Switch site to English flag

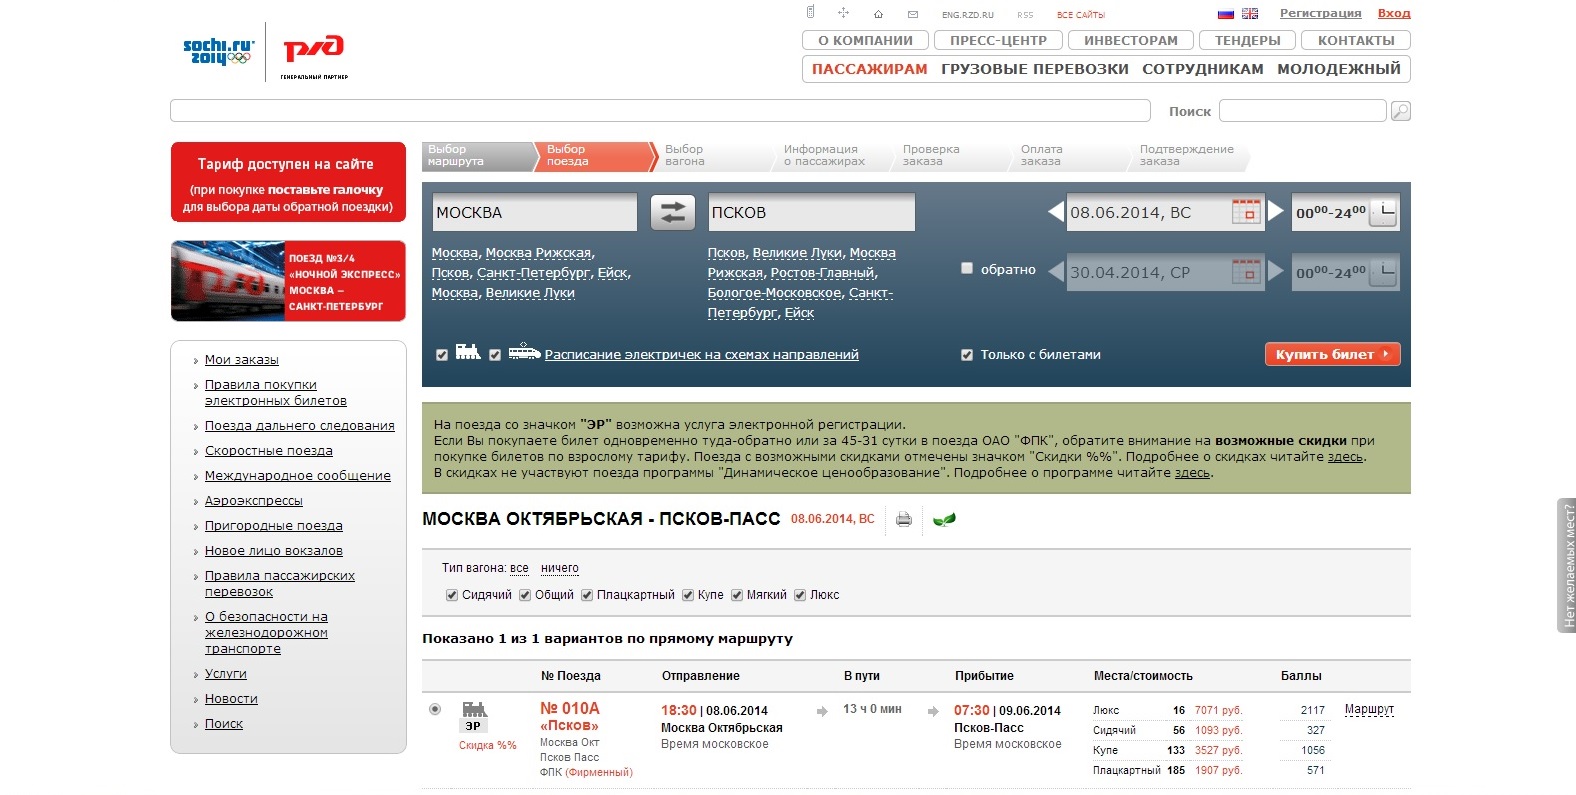tap(1250, 14)
